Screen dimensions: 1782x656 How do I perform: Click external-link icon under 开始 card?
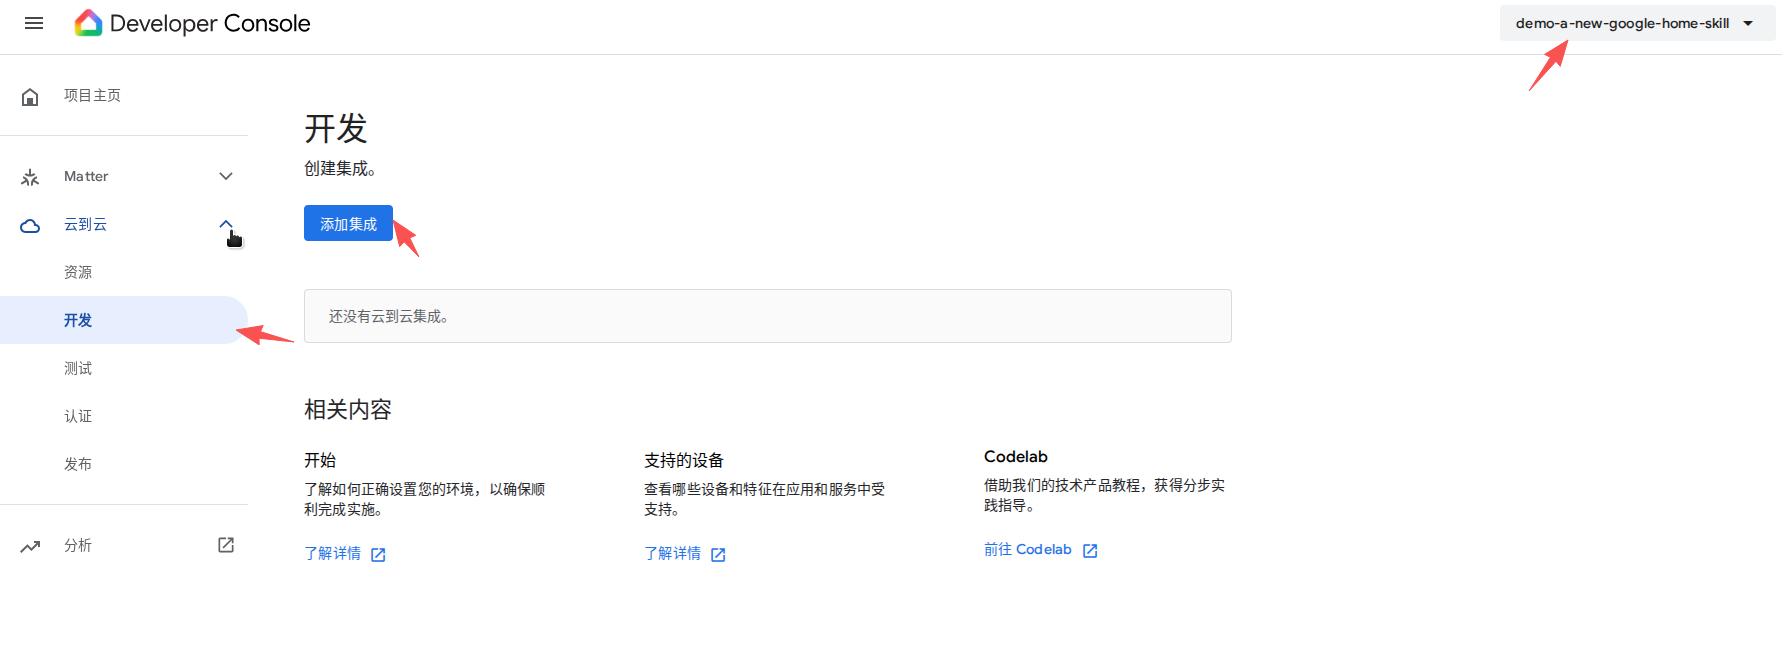coord(378,555)
